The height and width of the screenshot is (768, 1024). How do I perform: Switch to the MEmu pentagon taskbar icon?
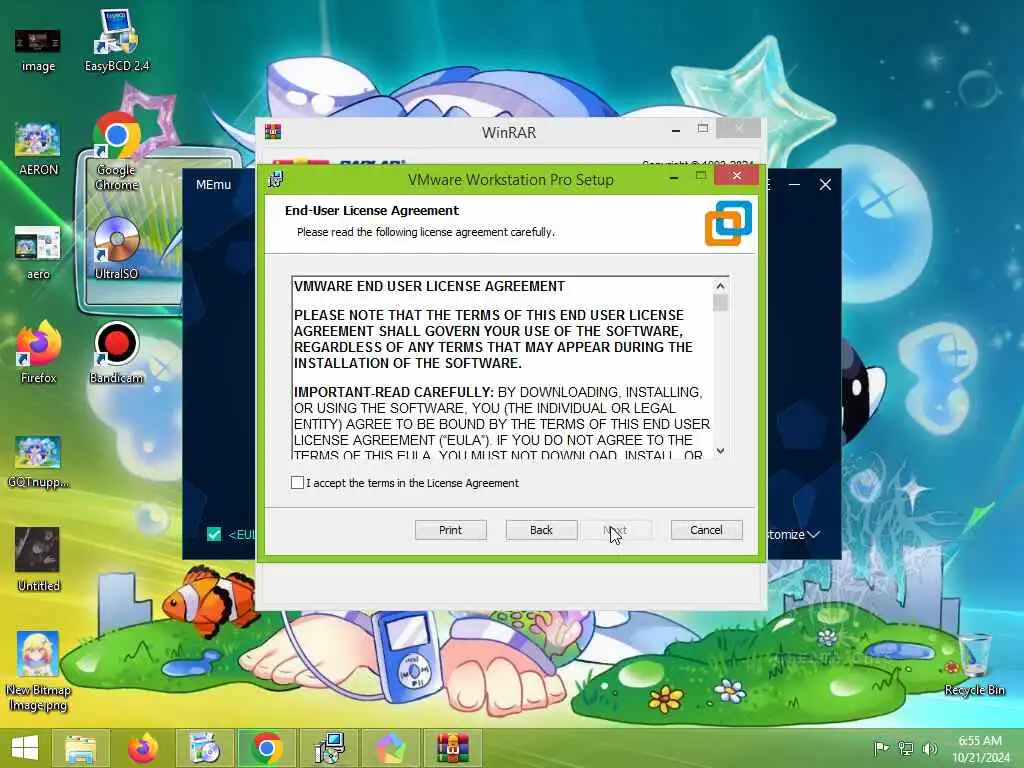pos(391,748)
